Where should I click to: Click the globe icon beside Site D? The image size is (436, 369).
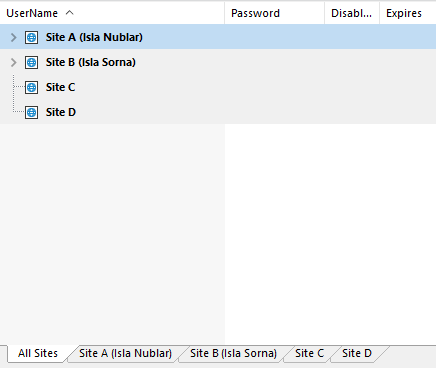31,112
